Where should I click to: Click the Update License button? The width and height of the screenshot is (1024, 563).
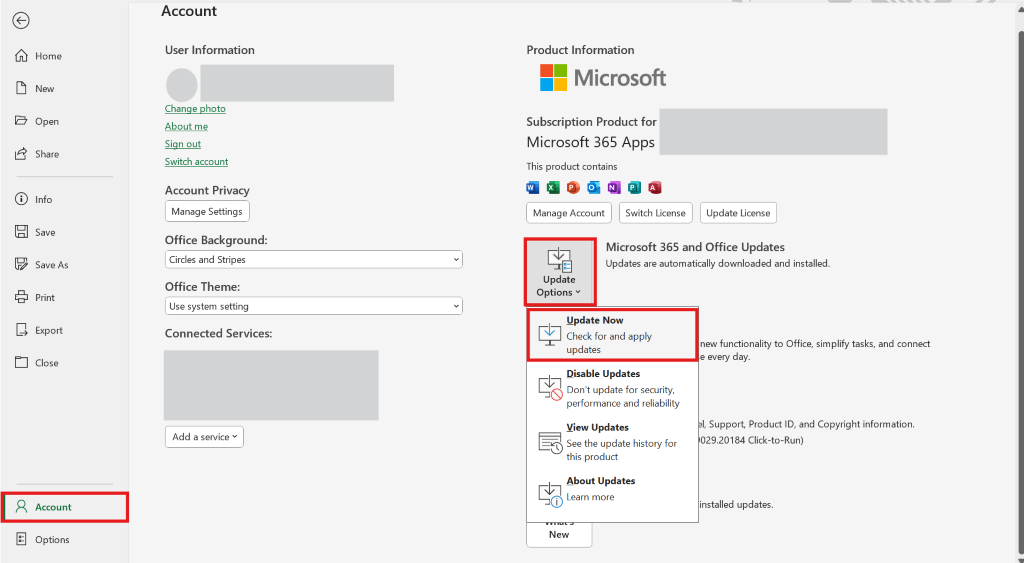tap(738, 213)
